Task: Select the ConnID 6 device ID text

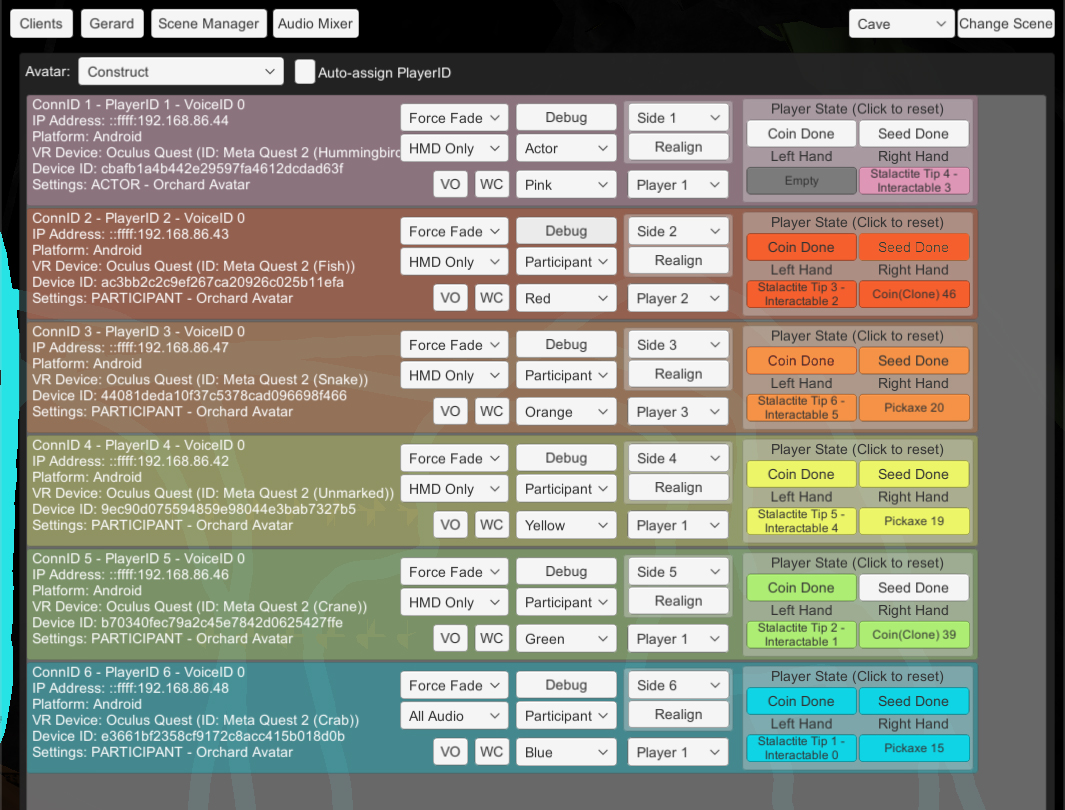Action: (x=189, y=735)
